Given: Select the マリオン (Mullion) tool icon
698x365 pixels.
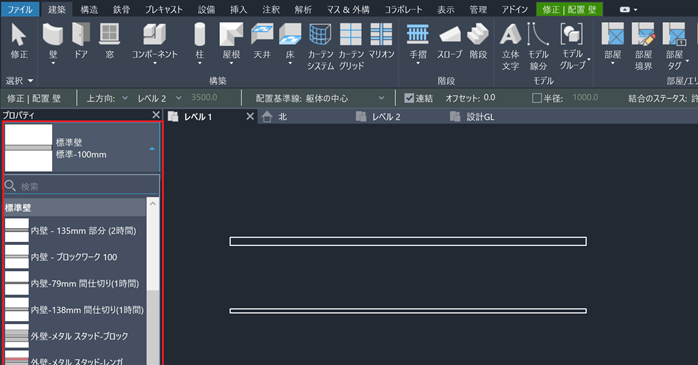Looking at the screenshot, I should (381, 35).
